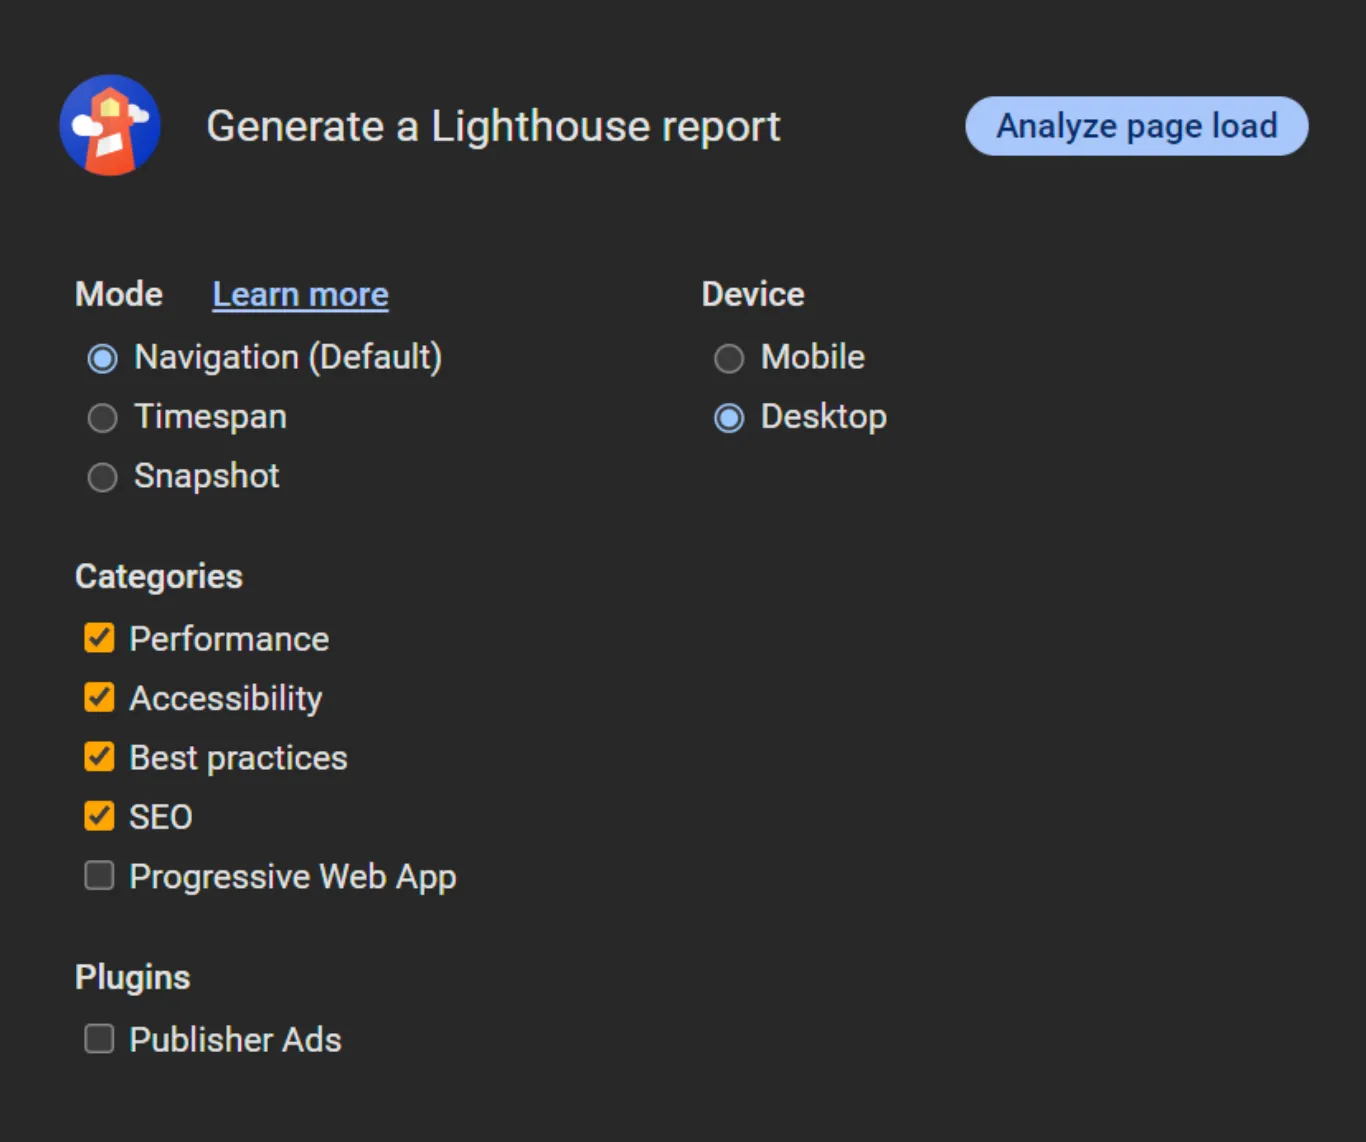Click the Mode section heading
Screen dimensions: 1366x1142
pos(119,294)
